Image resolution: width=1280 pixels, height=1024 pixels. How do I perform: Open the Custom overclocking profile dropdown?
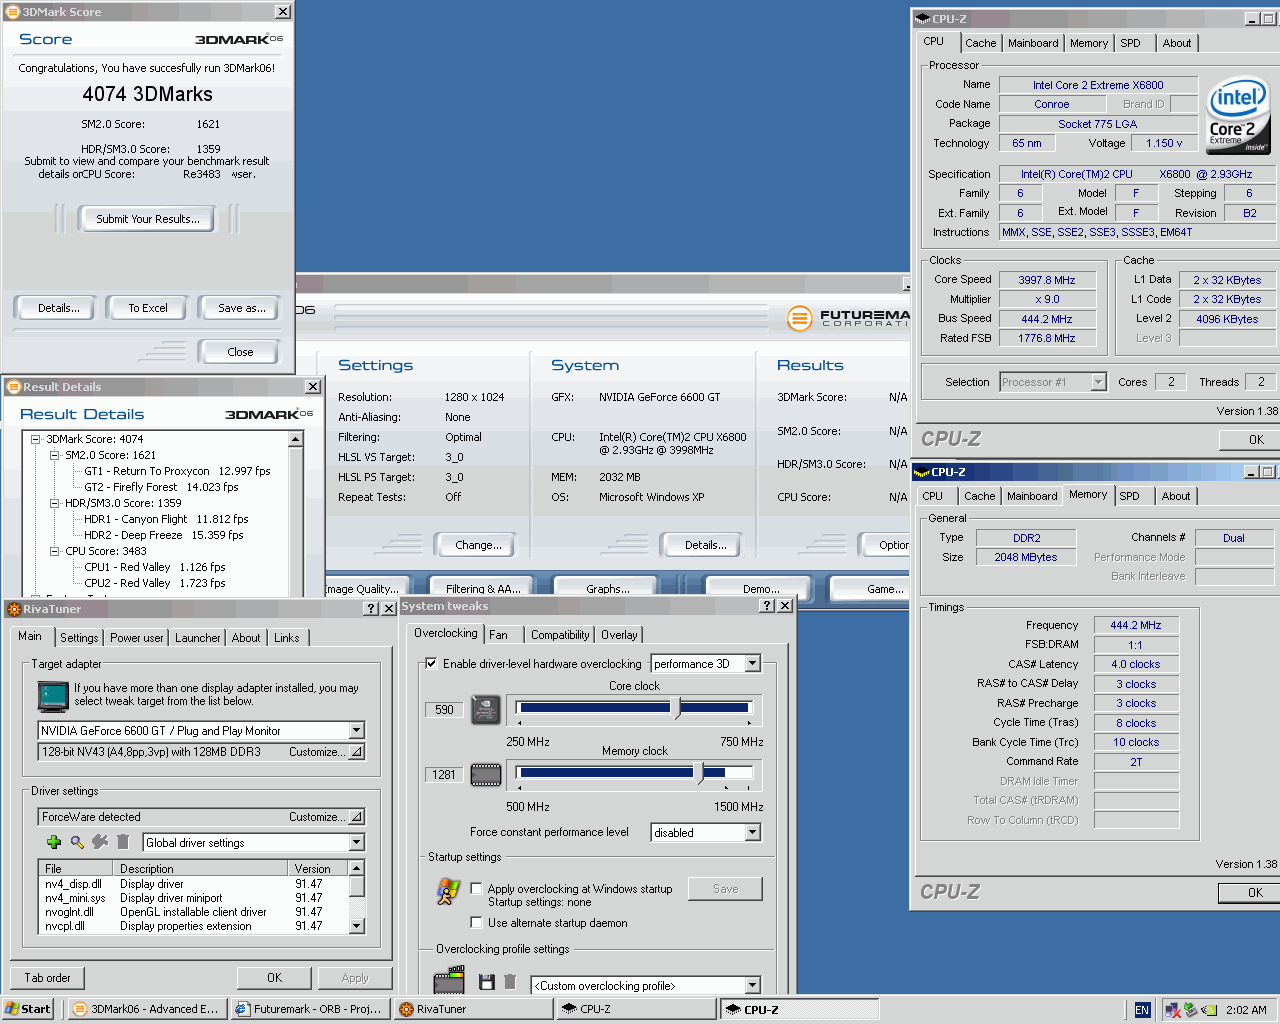click(752, 985)
